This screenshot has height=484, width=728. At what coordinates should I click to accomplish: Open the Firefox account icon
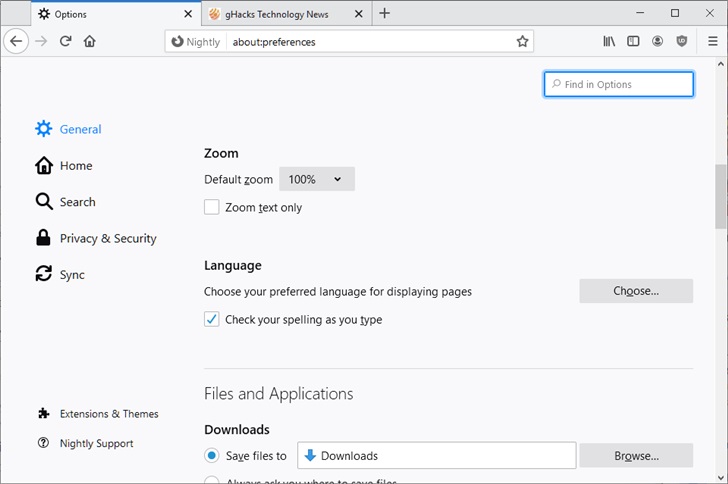tap(657, 41)
